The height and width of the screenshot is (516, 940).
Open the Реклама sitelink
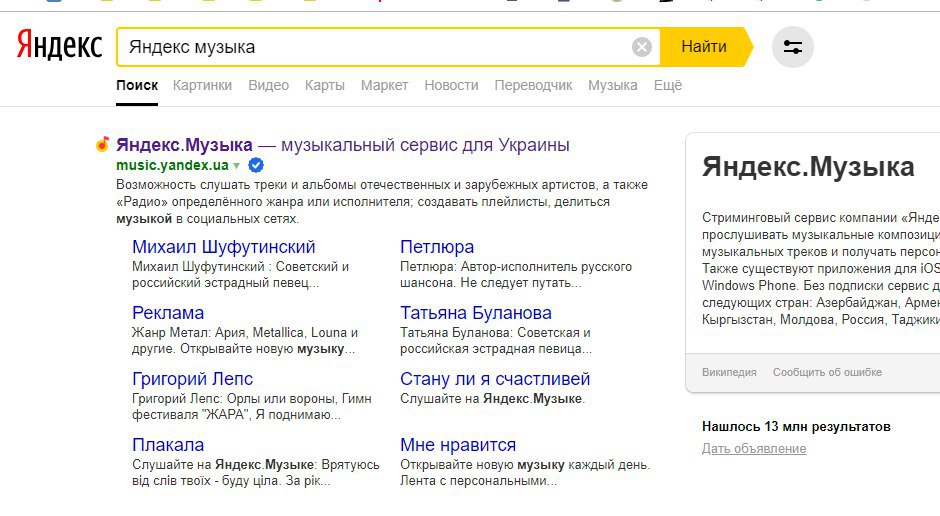[168, 313]
